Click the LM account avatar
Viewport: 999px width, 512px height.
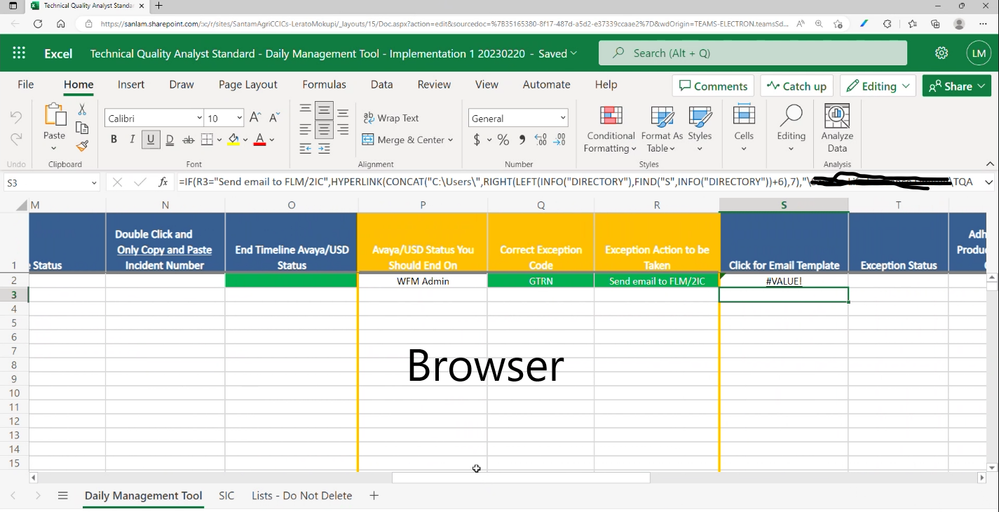978,53
